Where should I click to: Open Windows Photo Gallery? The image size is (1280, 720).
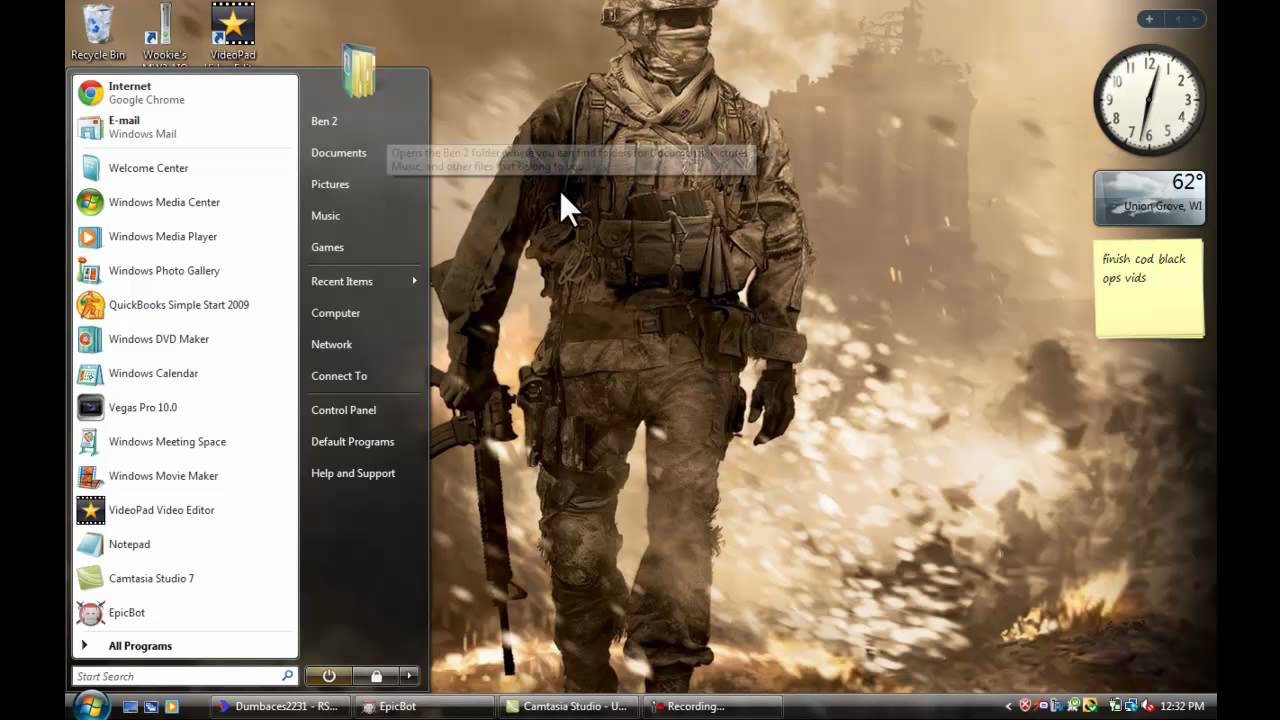coord(185,270)
